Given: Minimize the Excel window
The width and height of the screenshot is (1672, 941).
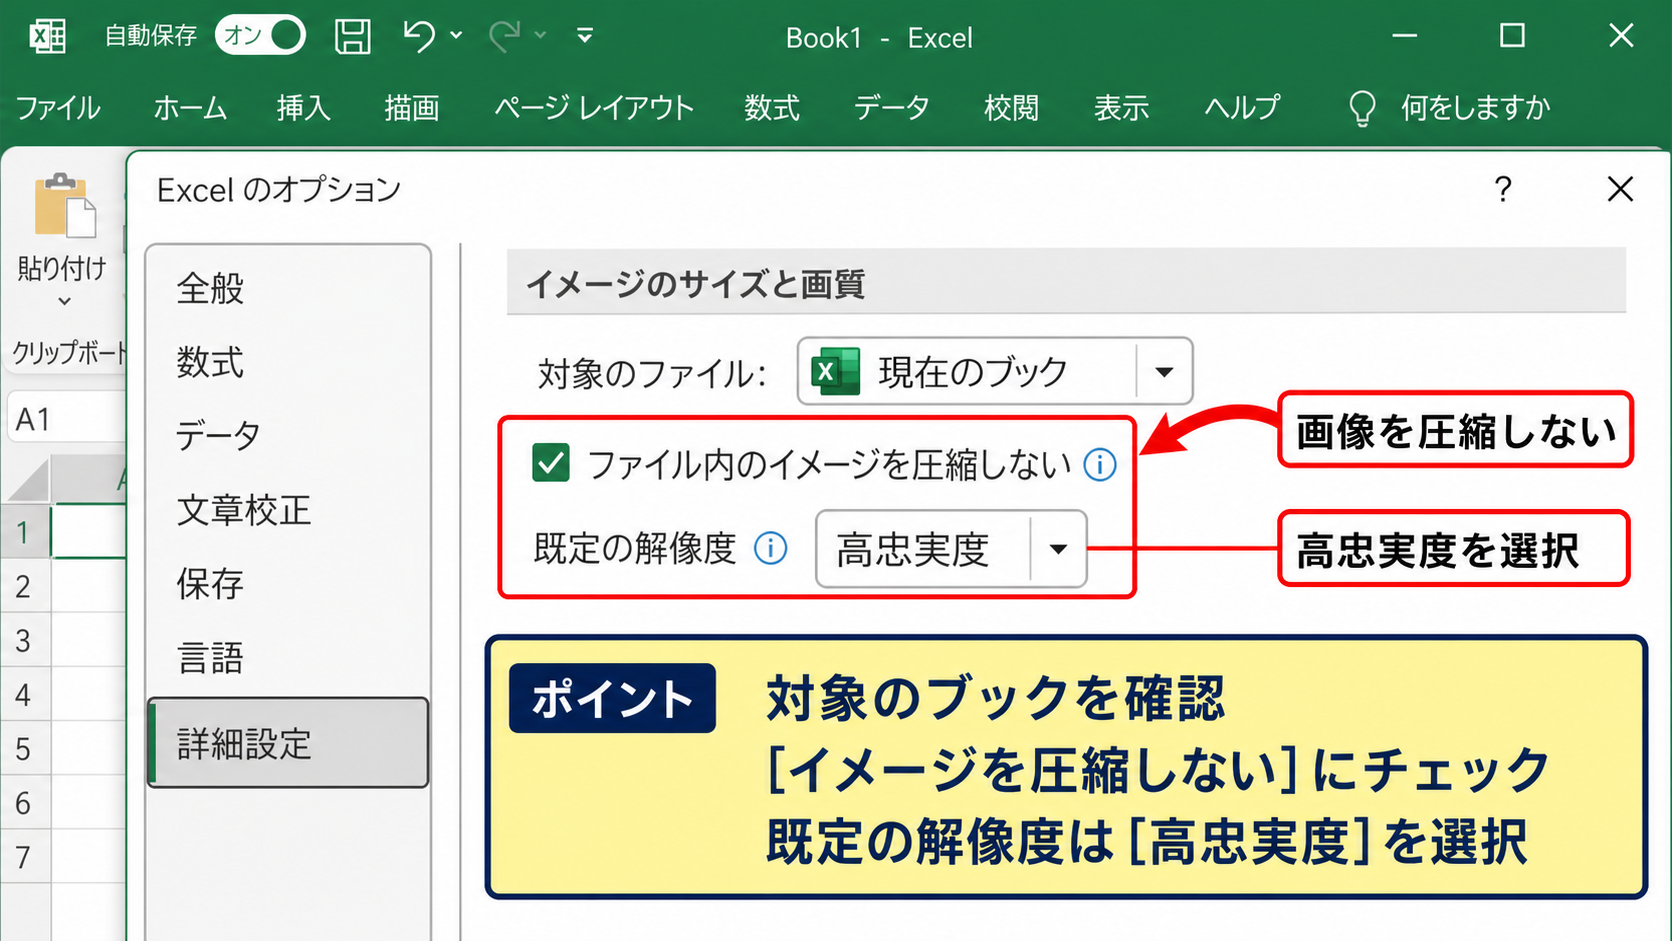Looking at the screenshot, I should pyautogui.click(x=1404, y=36).
